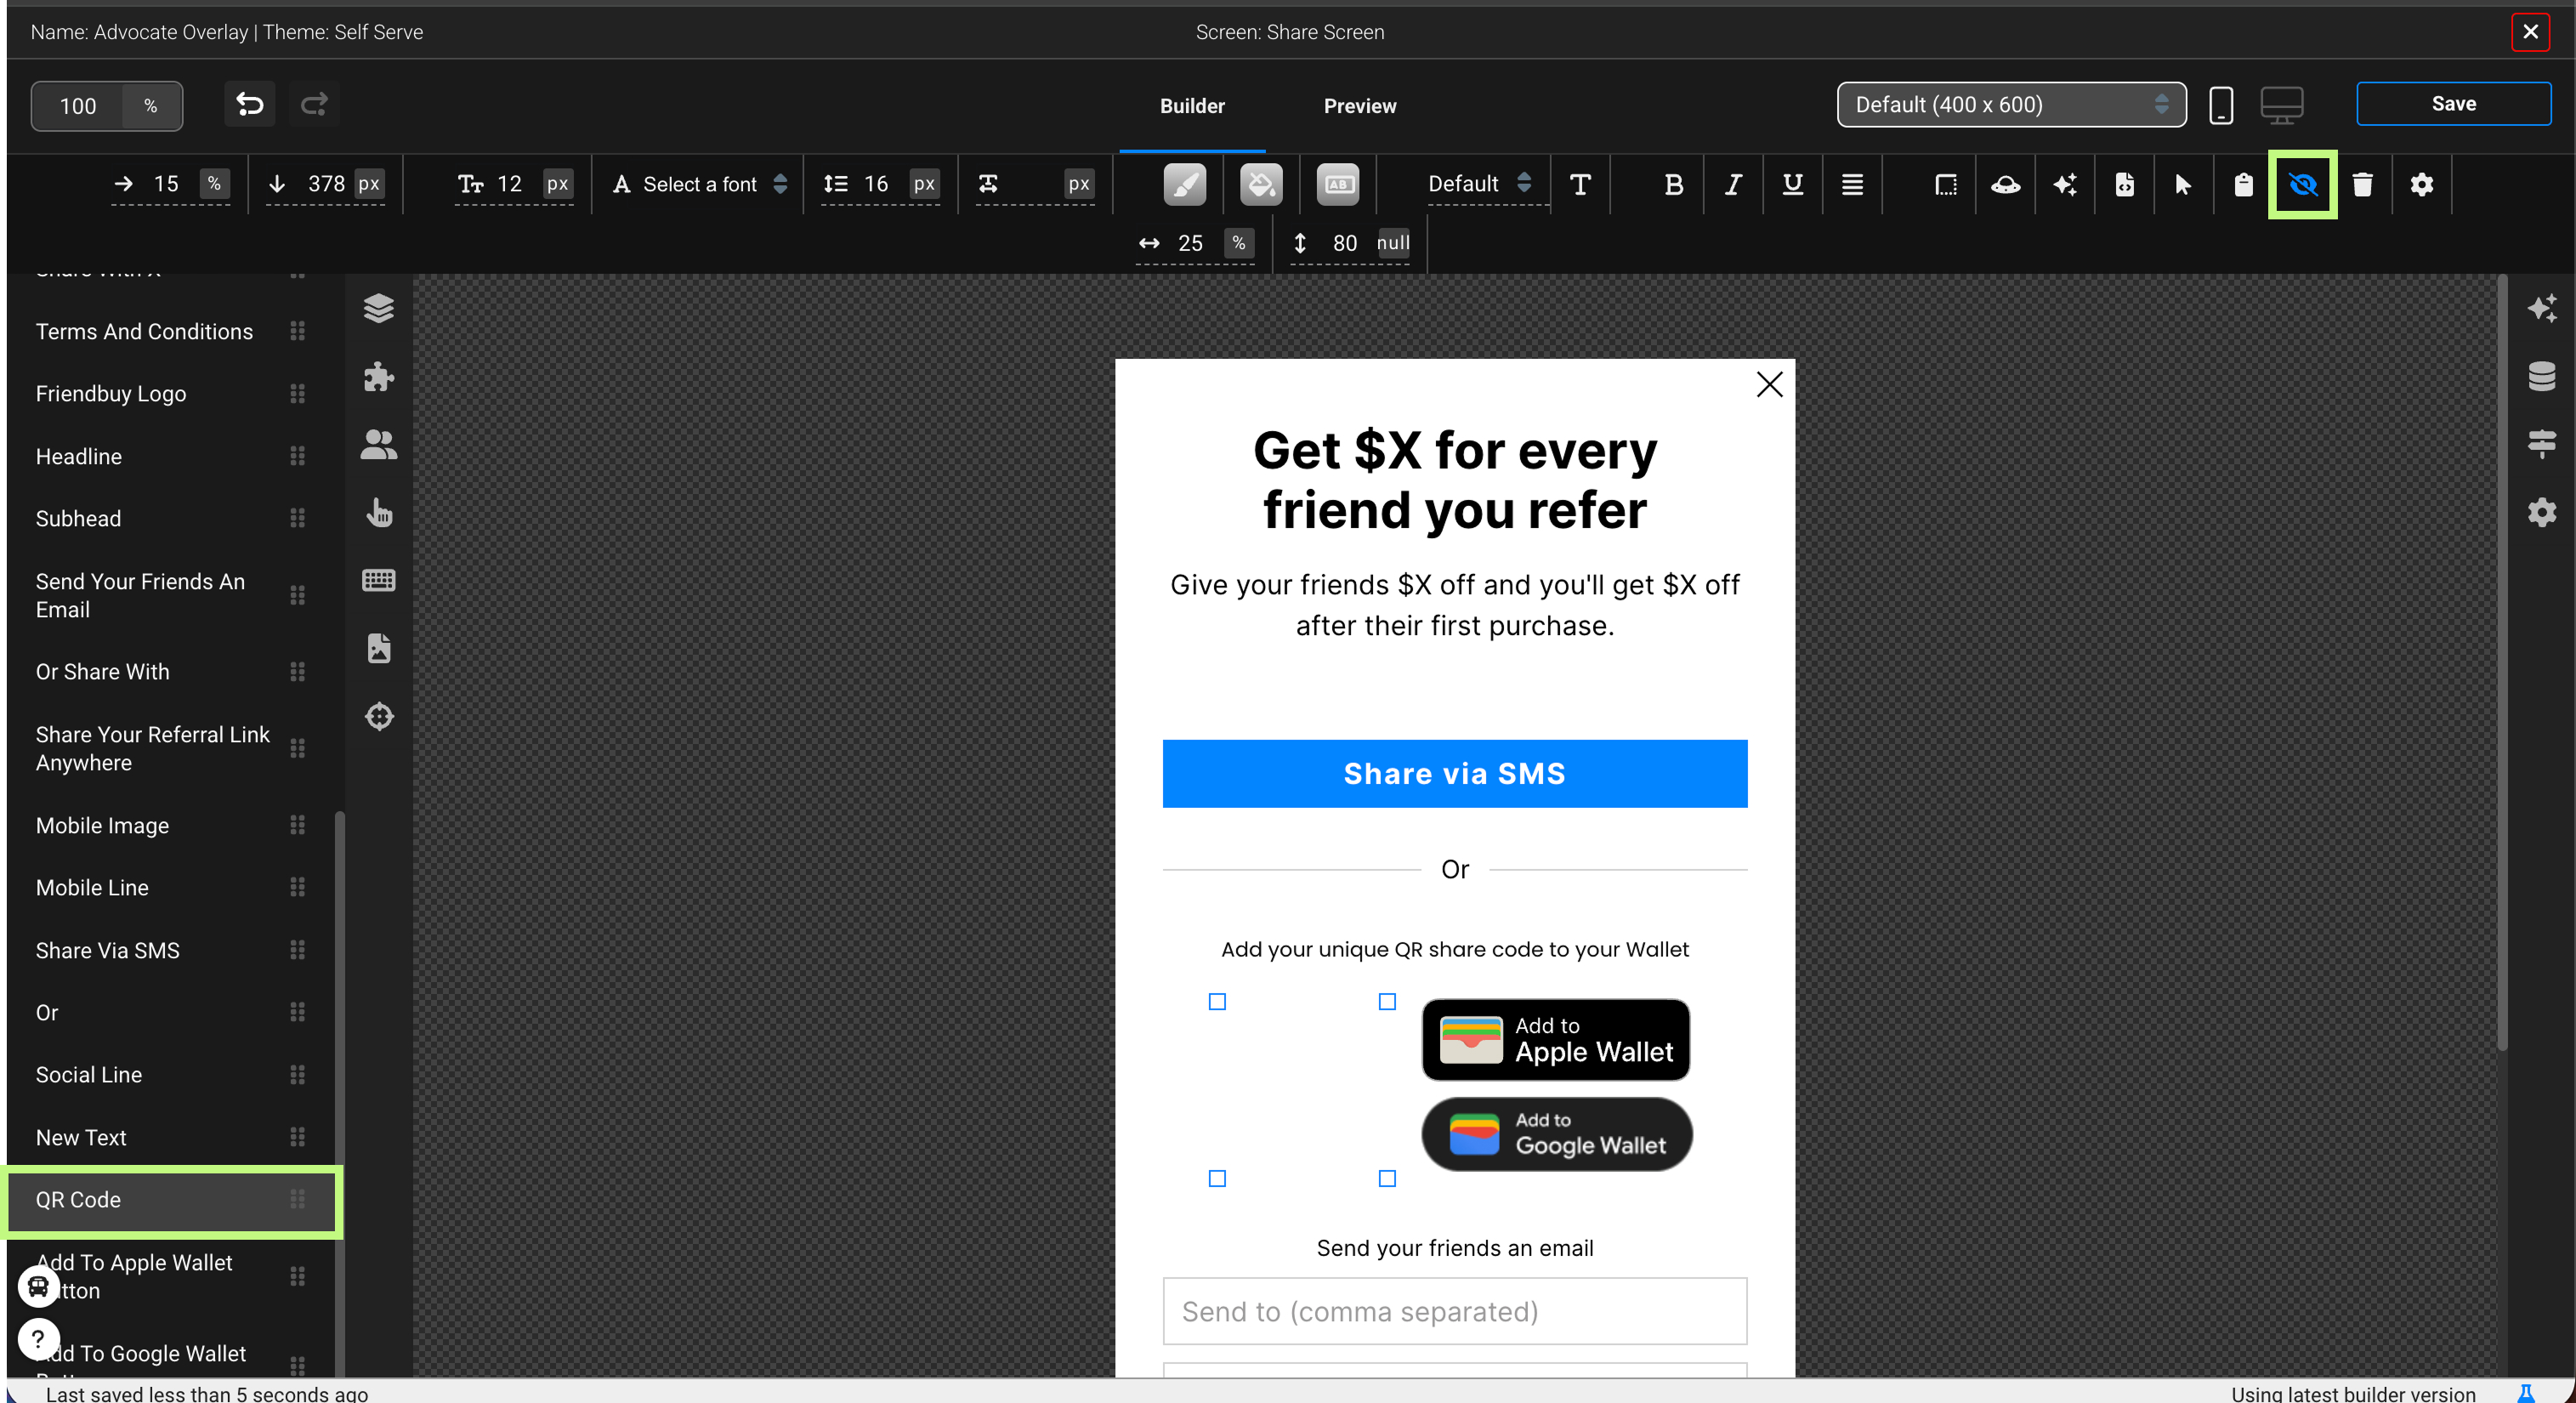Select the Headline layer in list

click(79, 456)
